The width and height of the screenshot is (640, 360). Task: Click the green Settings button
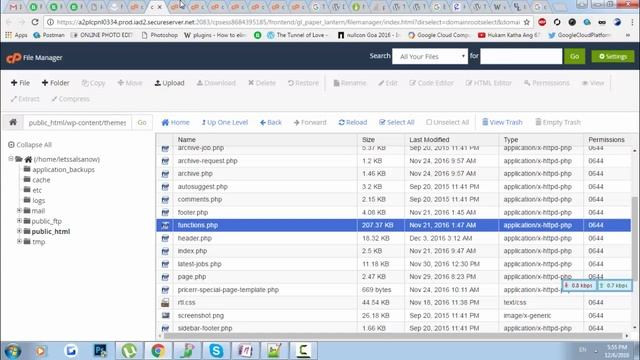click(613, 56)
